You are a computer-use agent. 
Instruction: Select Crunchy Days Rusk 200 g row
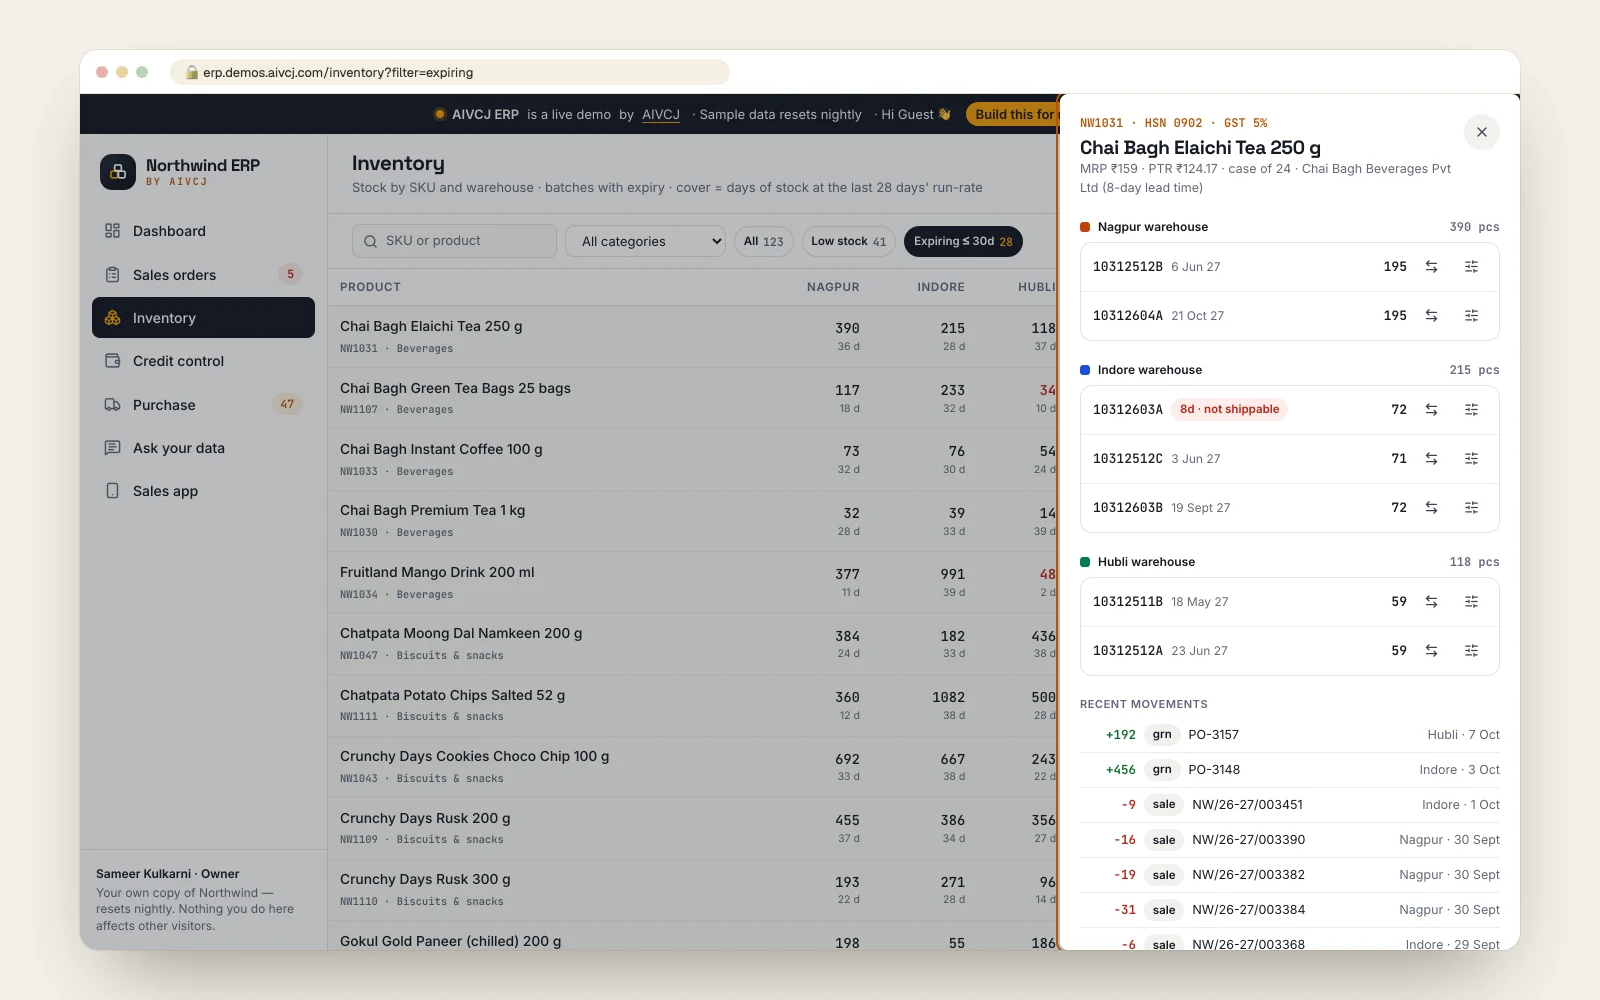[x=693, y=829]
